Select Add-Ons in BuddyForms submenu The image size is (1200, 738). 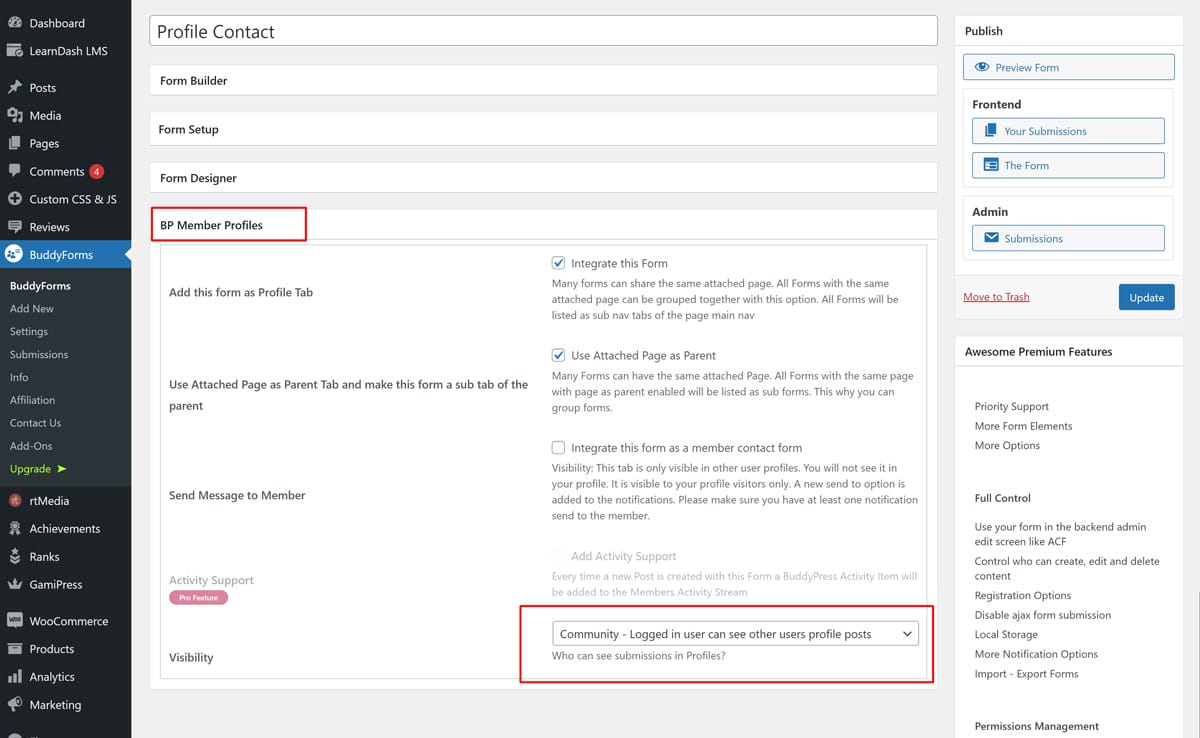point(31,446)
